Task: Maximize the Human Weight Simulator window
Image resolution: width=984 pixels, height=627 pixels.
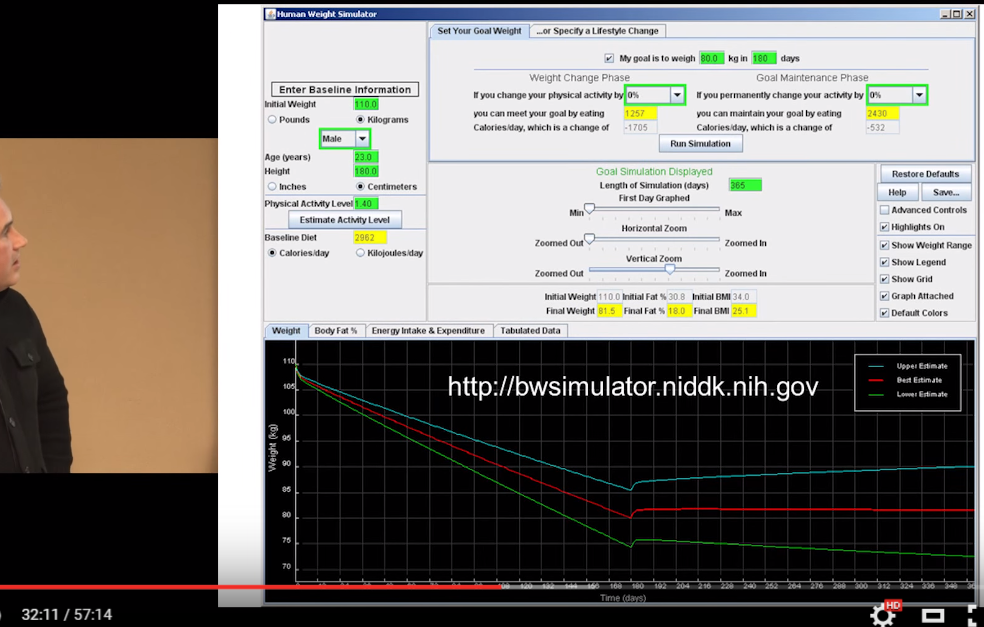Action: point(956,14)
